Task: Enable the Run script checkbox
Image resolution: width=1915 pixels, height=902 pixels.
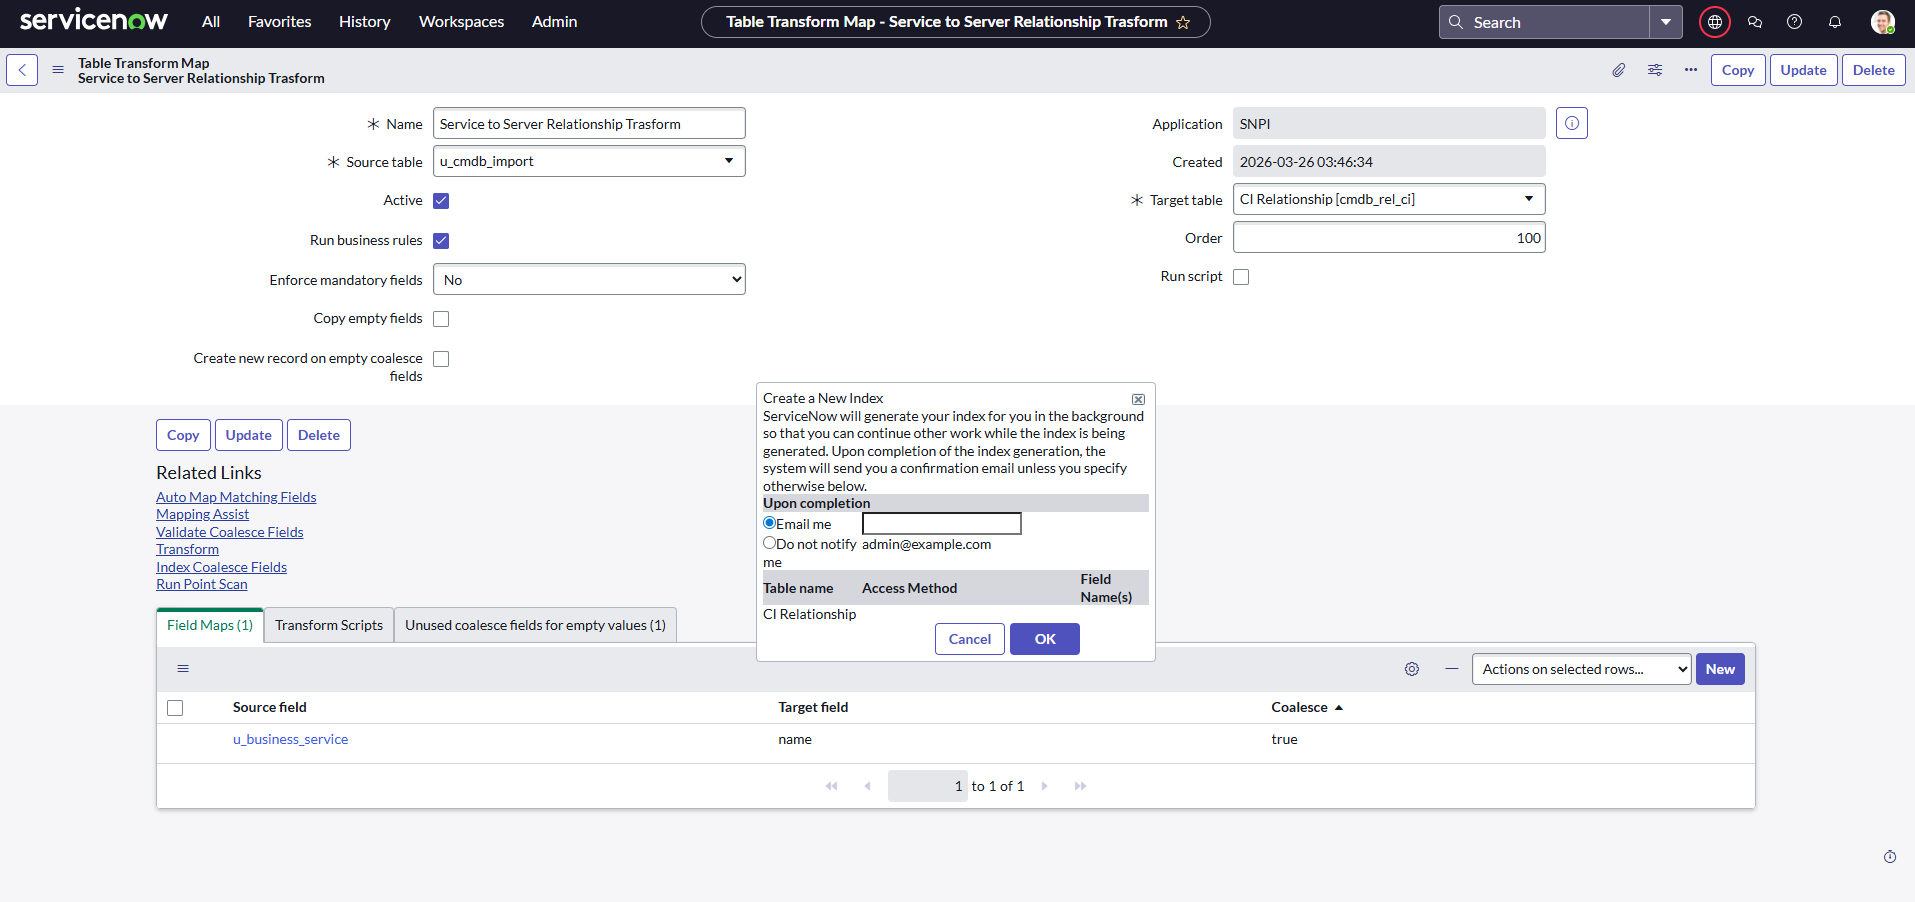Action: pyautogui.click(x=1241, y=277)
